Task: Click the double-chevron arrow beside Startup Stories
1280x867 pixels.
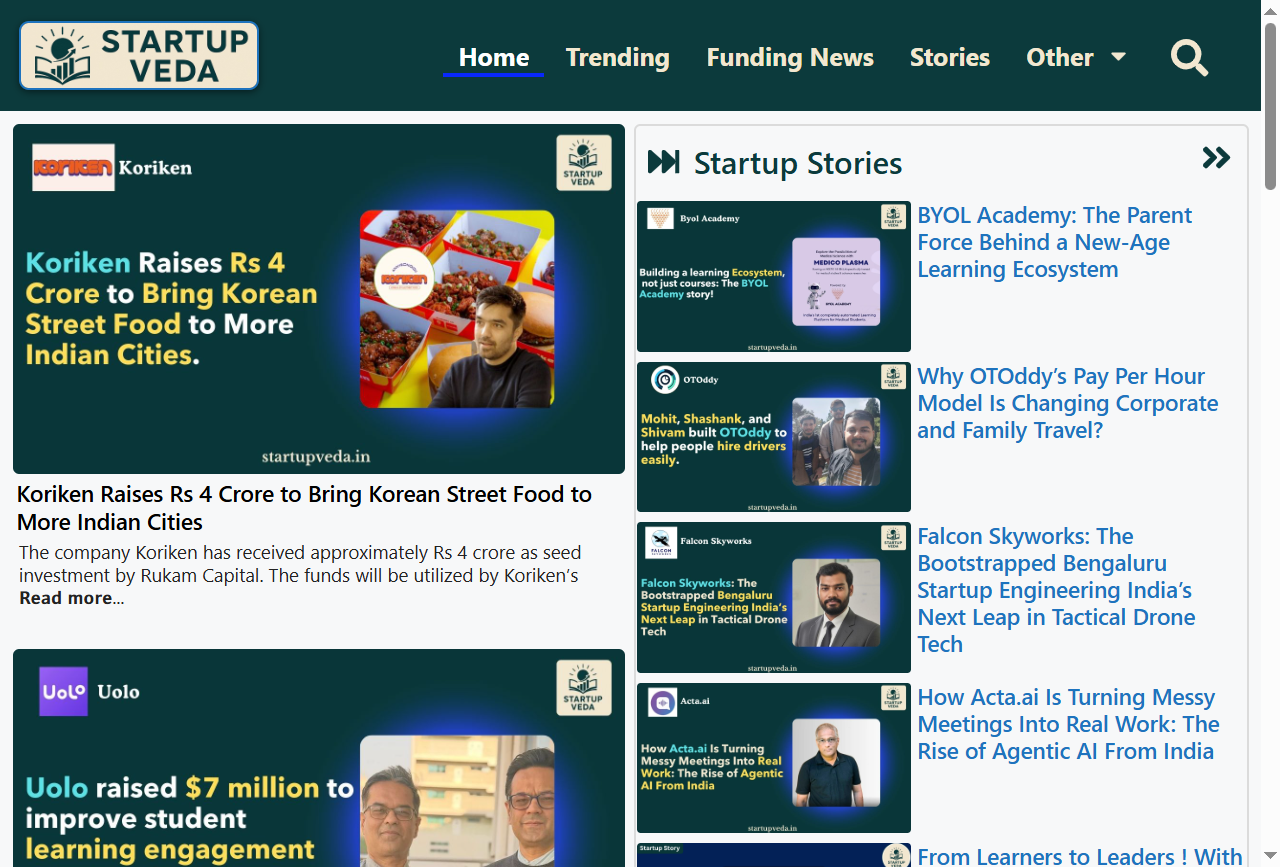Action: point(1216,158)
